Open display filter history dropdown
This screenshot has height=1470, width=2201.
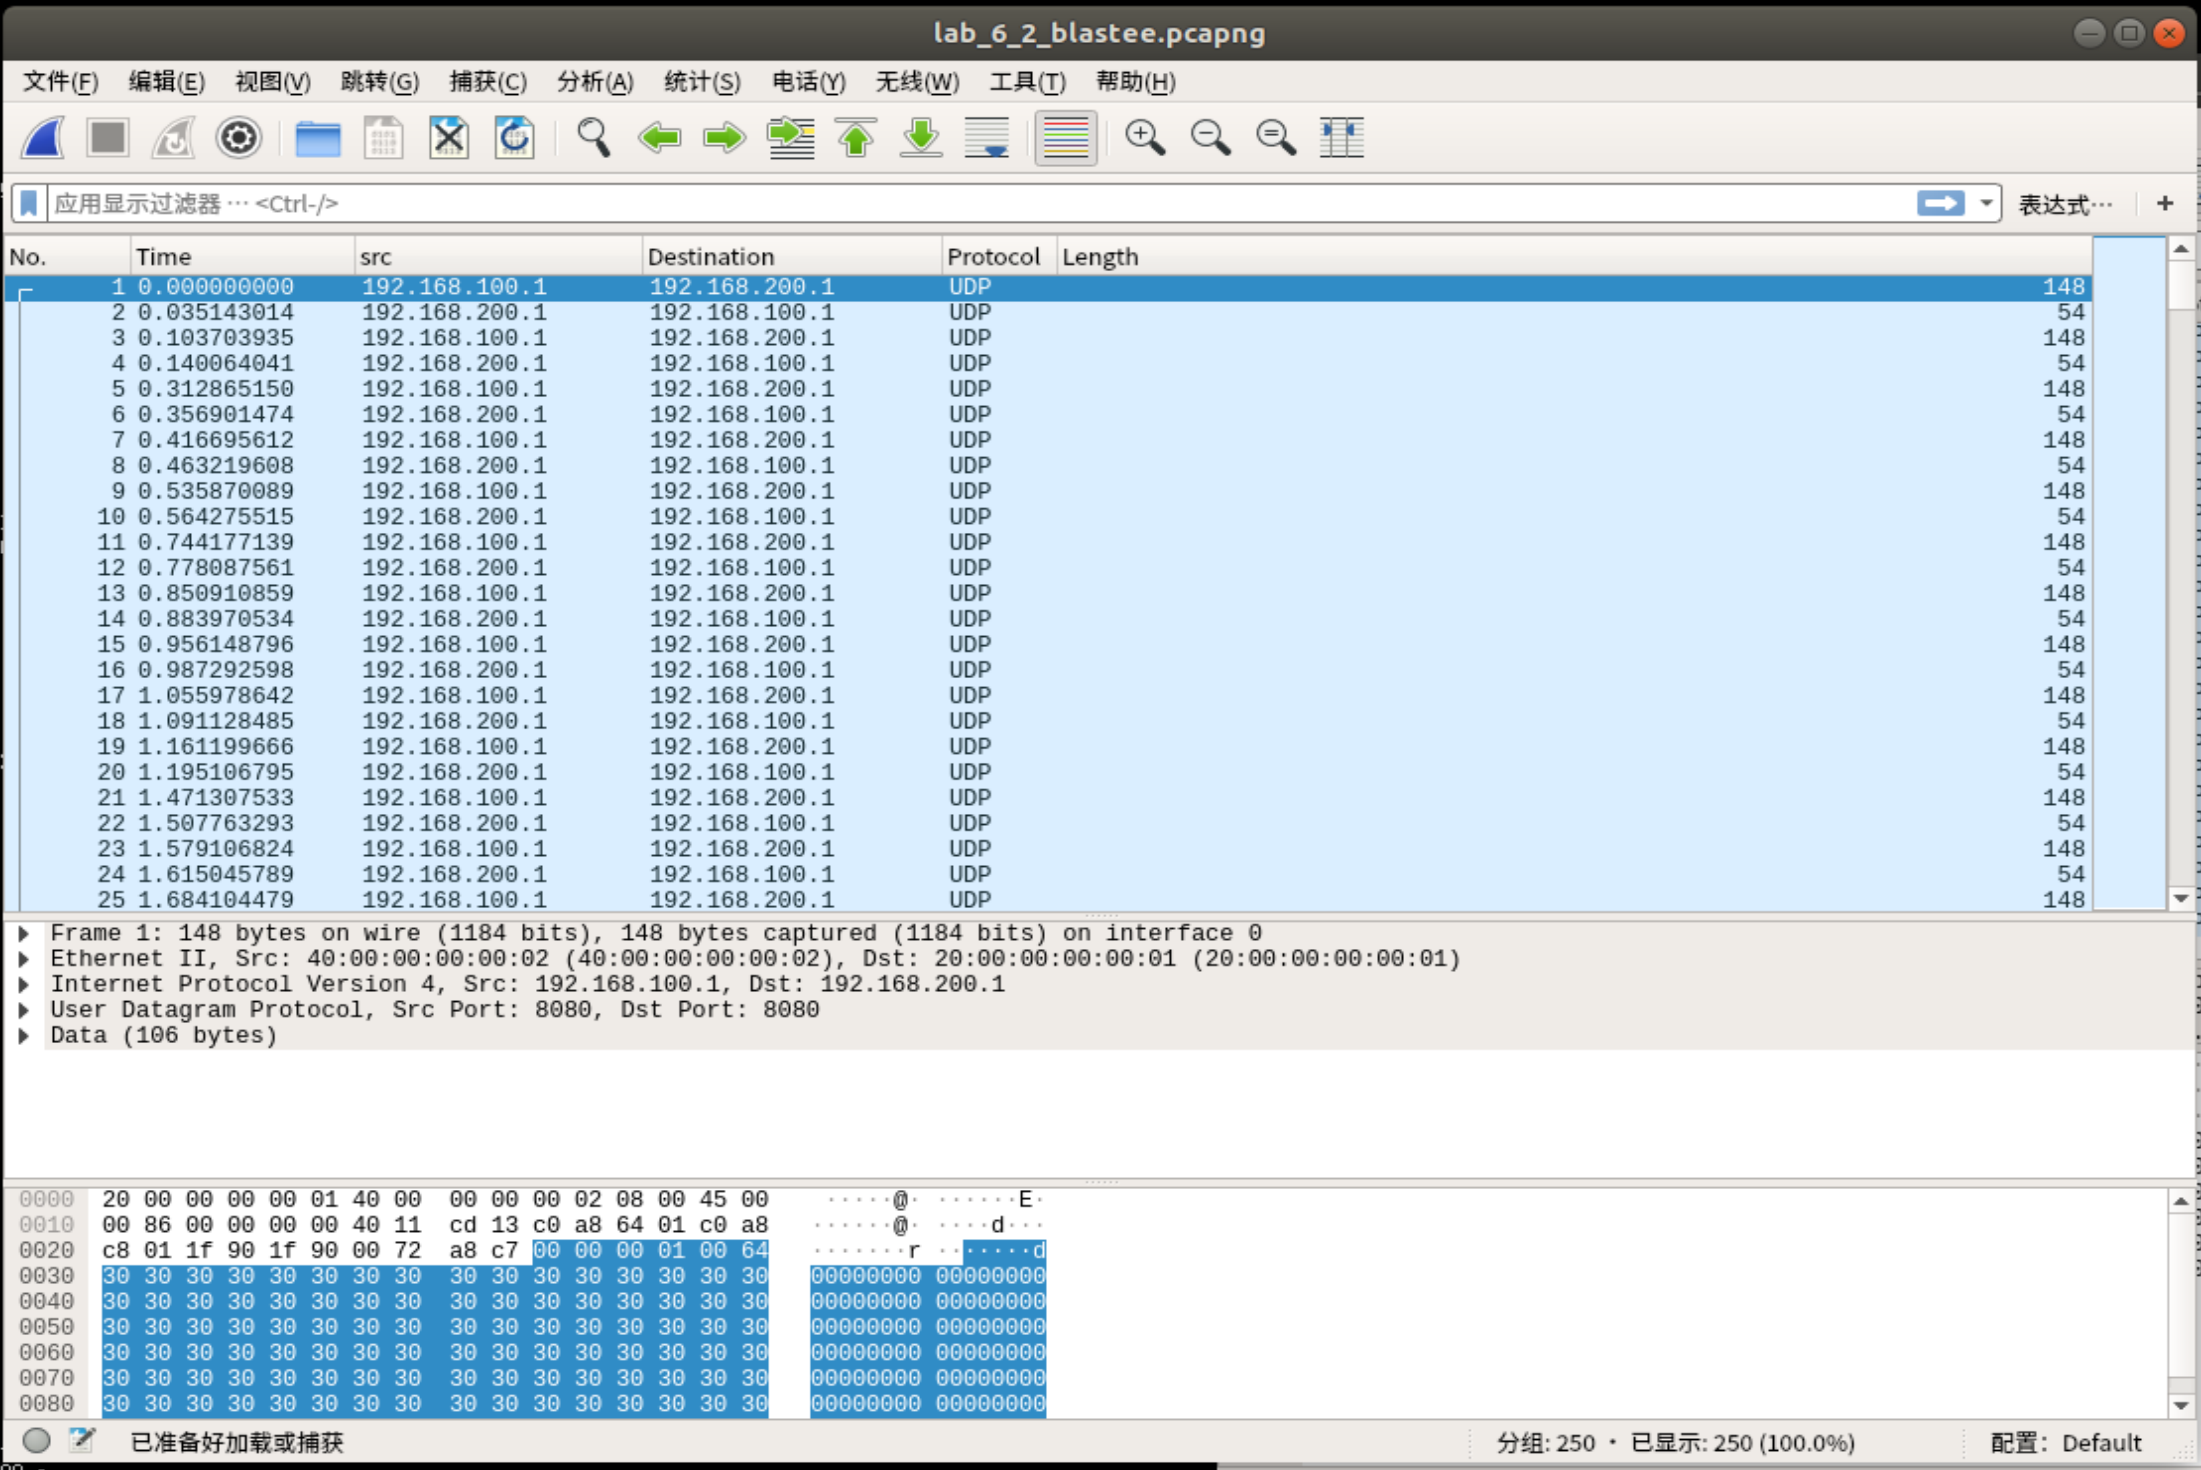pos(1986,204)
